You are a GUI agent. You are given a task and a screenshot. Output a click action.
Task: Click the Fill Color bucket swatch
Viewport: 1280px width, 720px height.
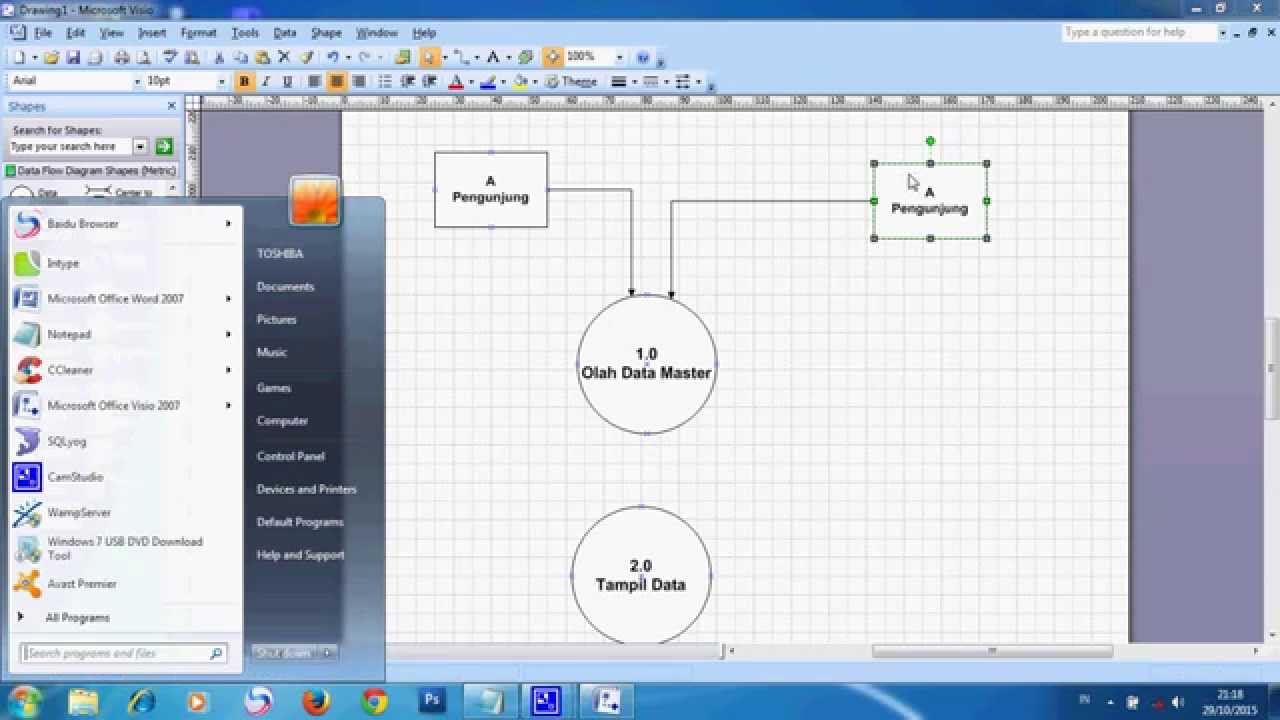click(x=520, y=81)
